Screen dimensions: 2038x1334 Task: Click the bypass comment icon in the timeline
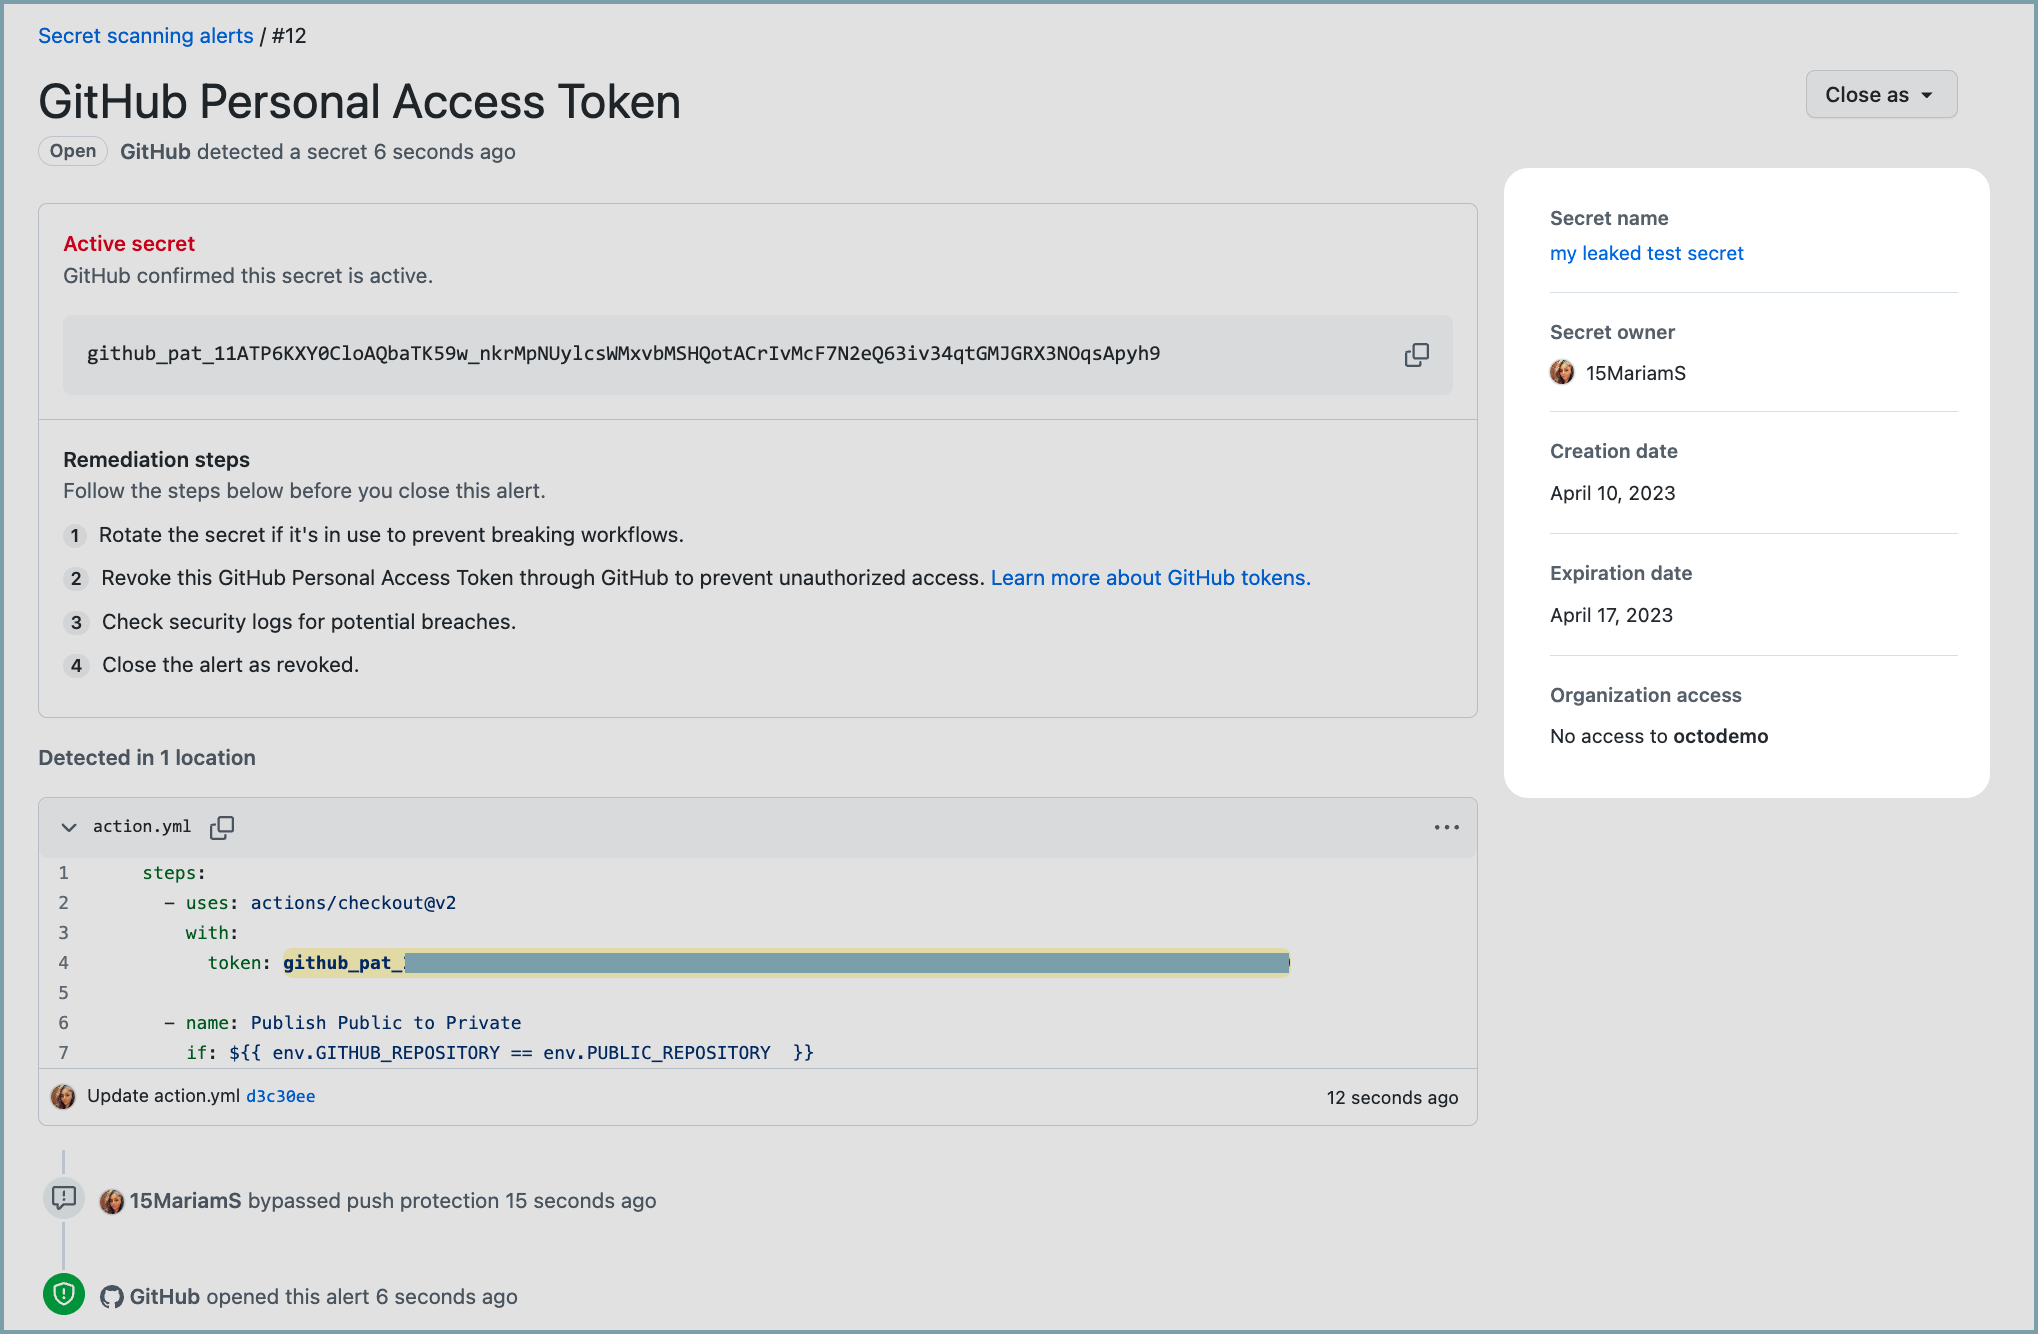tap(64, 1197)
